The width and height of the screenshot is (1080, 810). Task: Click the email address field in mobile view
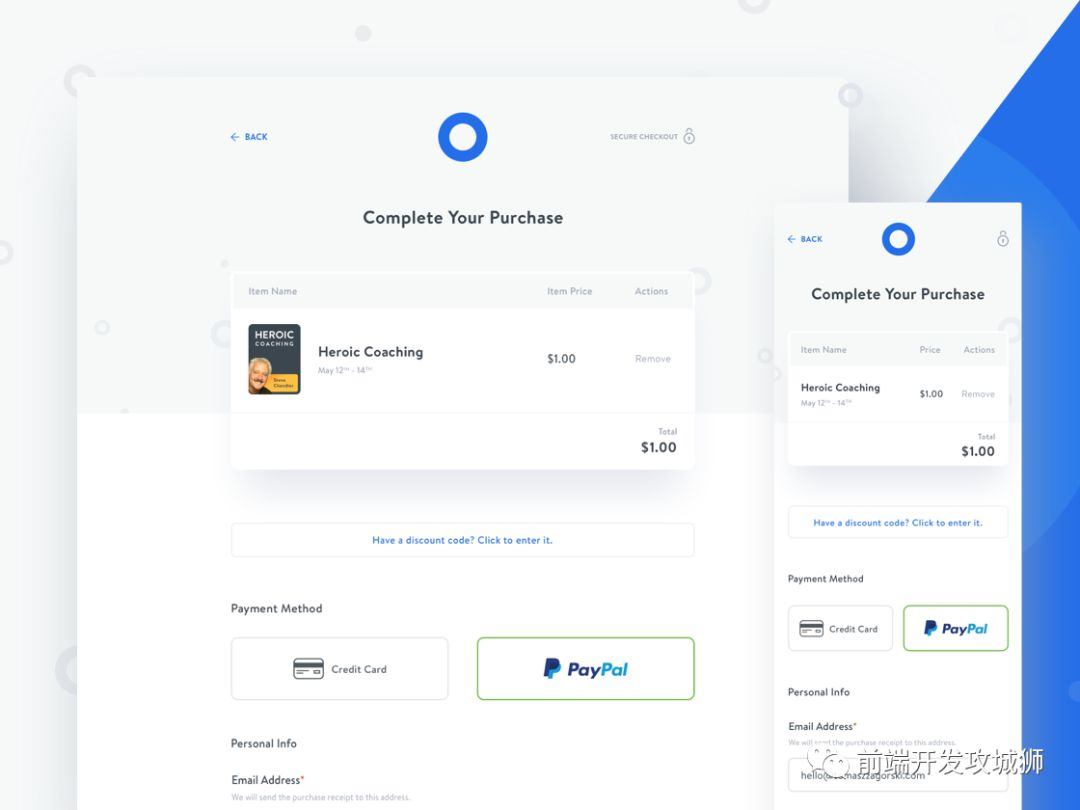pyautogui.click(x=898, y=775)
